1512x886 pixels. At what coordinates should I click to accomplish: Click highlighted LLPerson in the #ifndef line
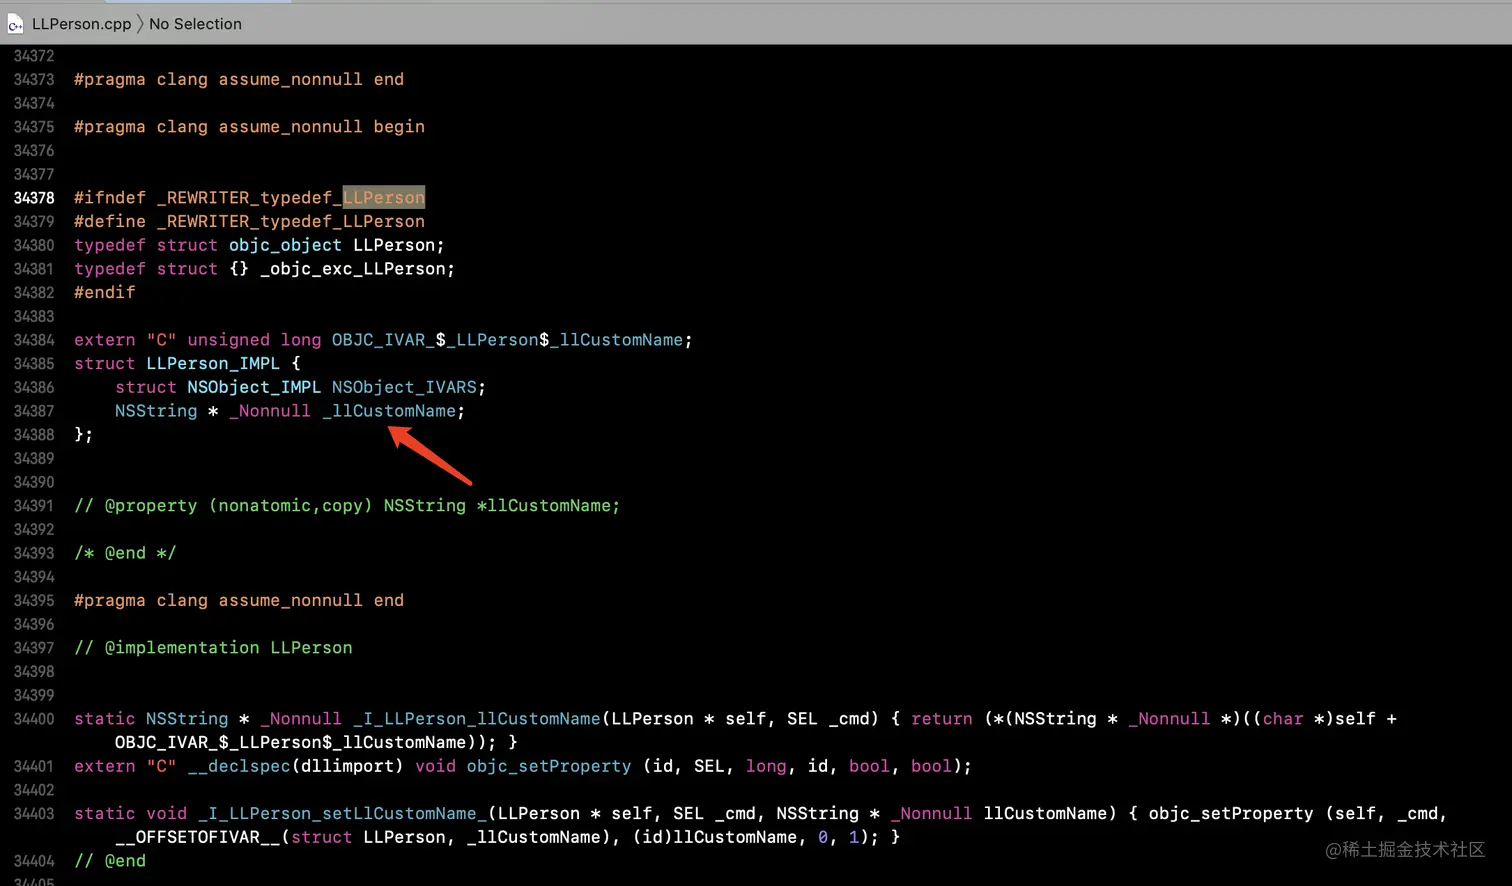(384, 198)
